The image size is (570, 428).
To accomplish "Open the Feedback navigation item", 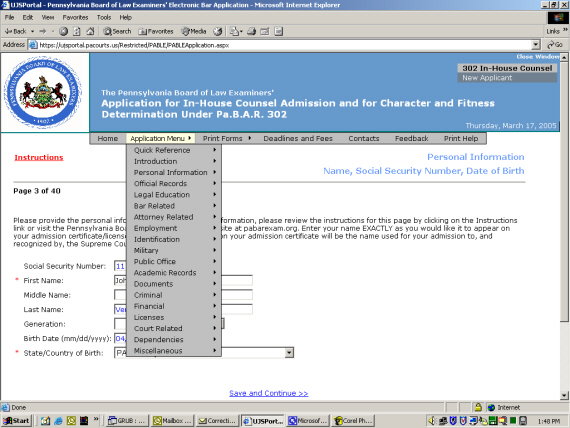I will (412, 139).
